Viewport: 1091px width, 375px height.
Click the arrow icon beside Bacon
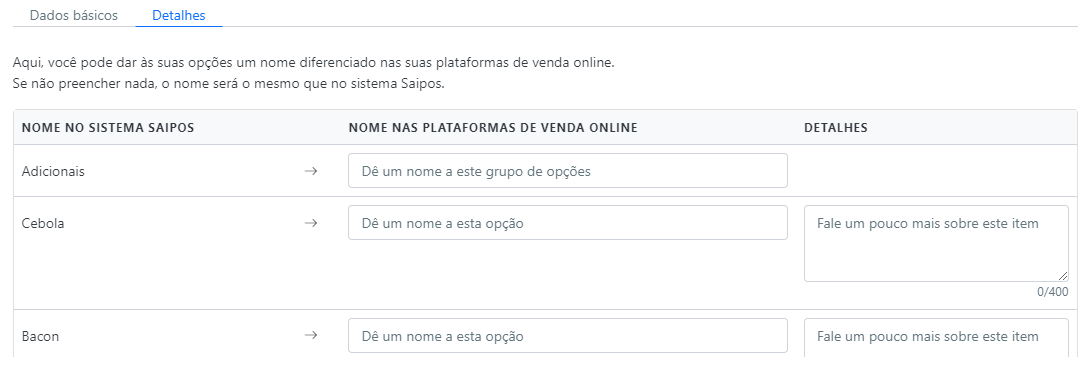(311, 335)
